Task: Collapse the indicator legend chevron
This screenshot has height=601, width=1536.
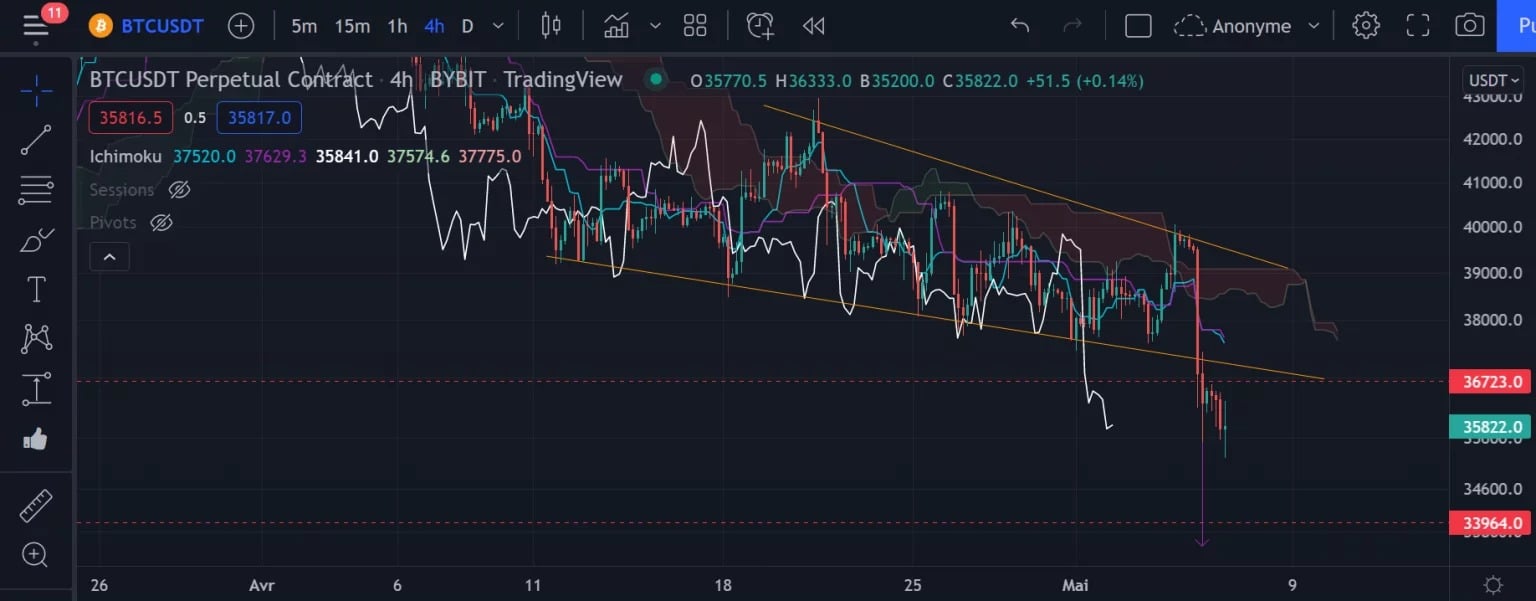Action: click(x=109, y=257)
